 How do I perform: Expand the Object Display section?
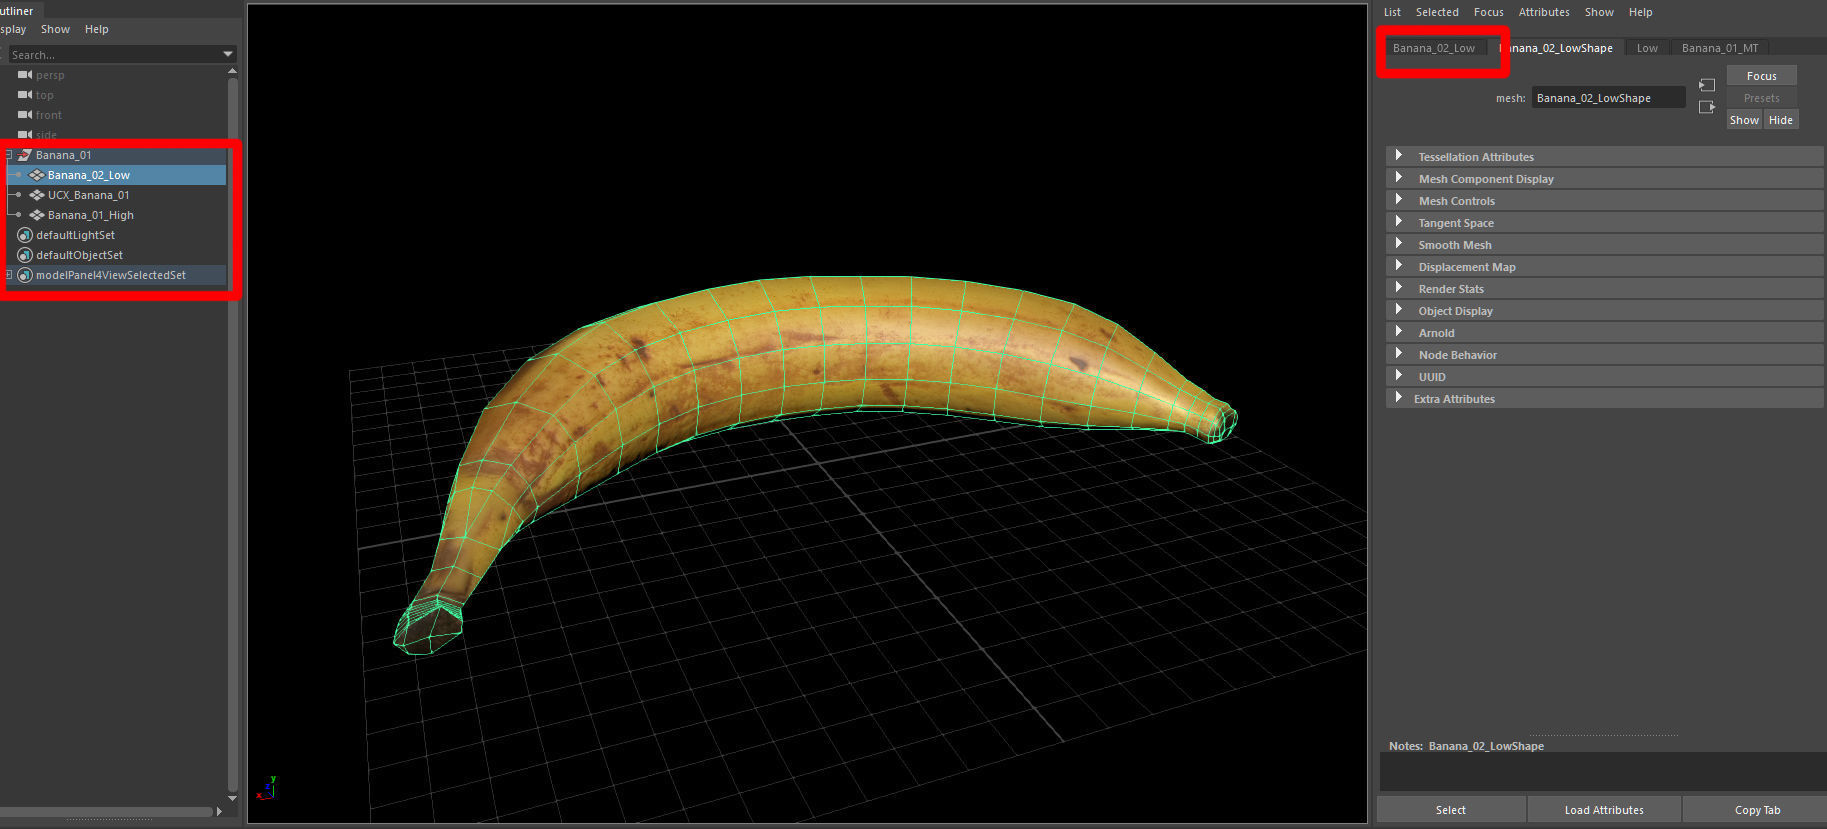click(1399, 310)
